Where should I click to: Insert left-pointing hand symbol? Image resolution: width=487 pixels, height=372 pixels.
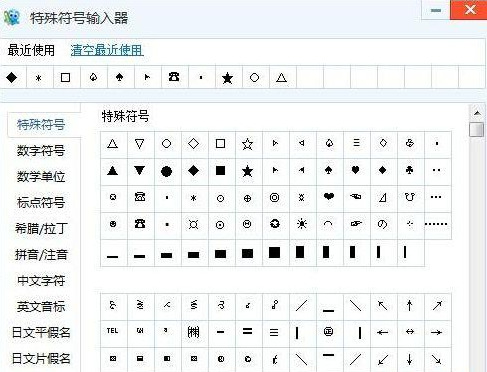point(356,197)
